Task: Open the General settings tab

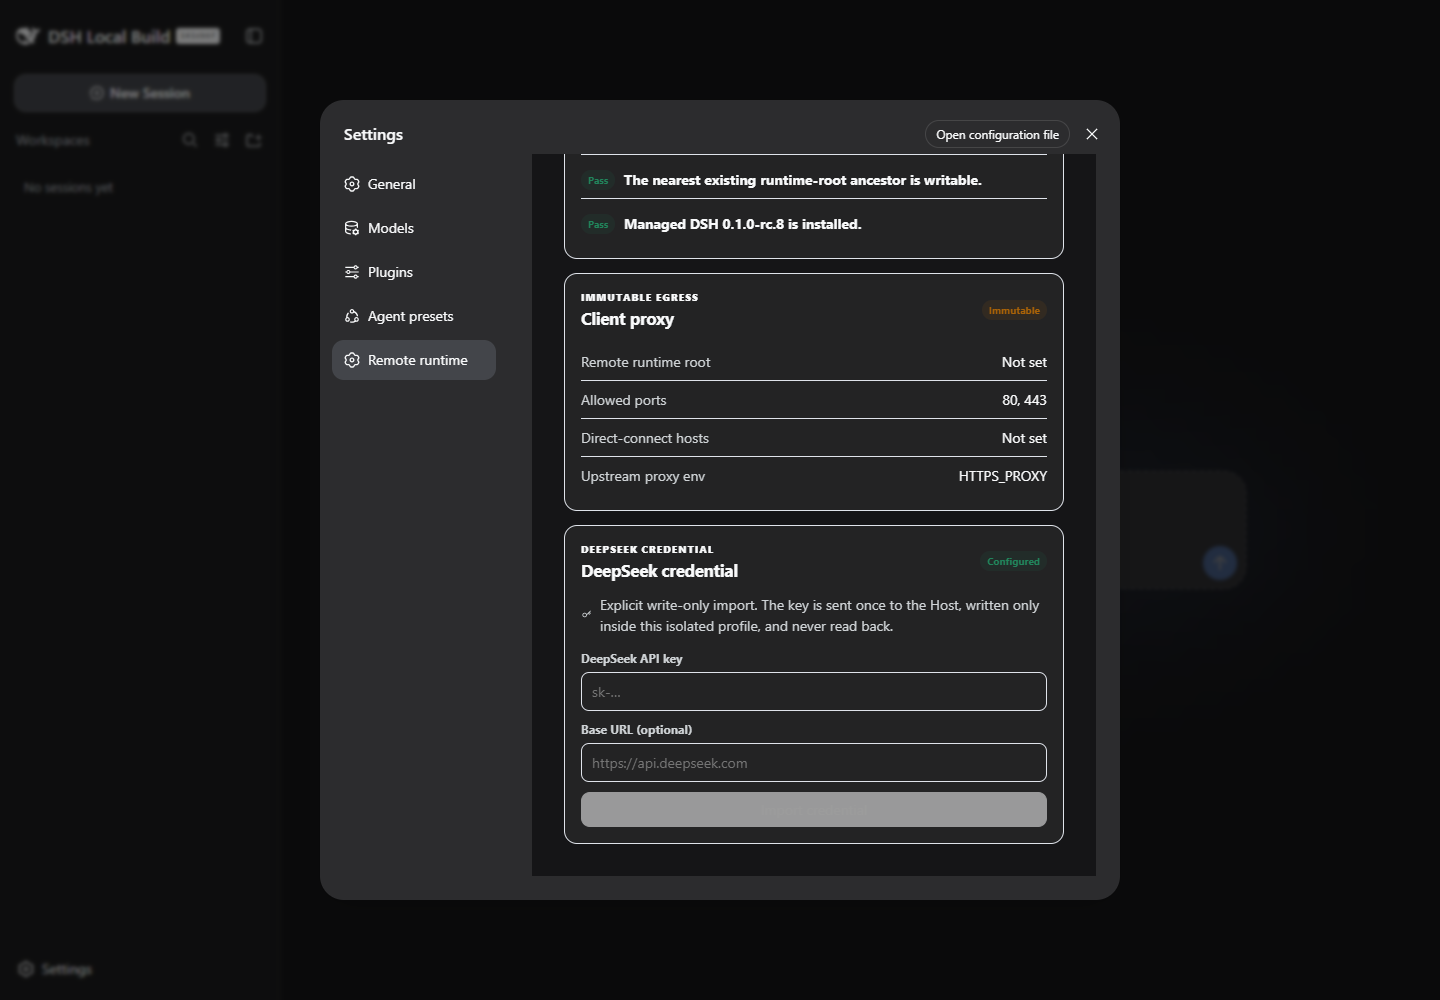Action: [414, 184]
